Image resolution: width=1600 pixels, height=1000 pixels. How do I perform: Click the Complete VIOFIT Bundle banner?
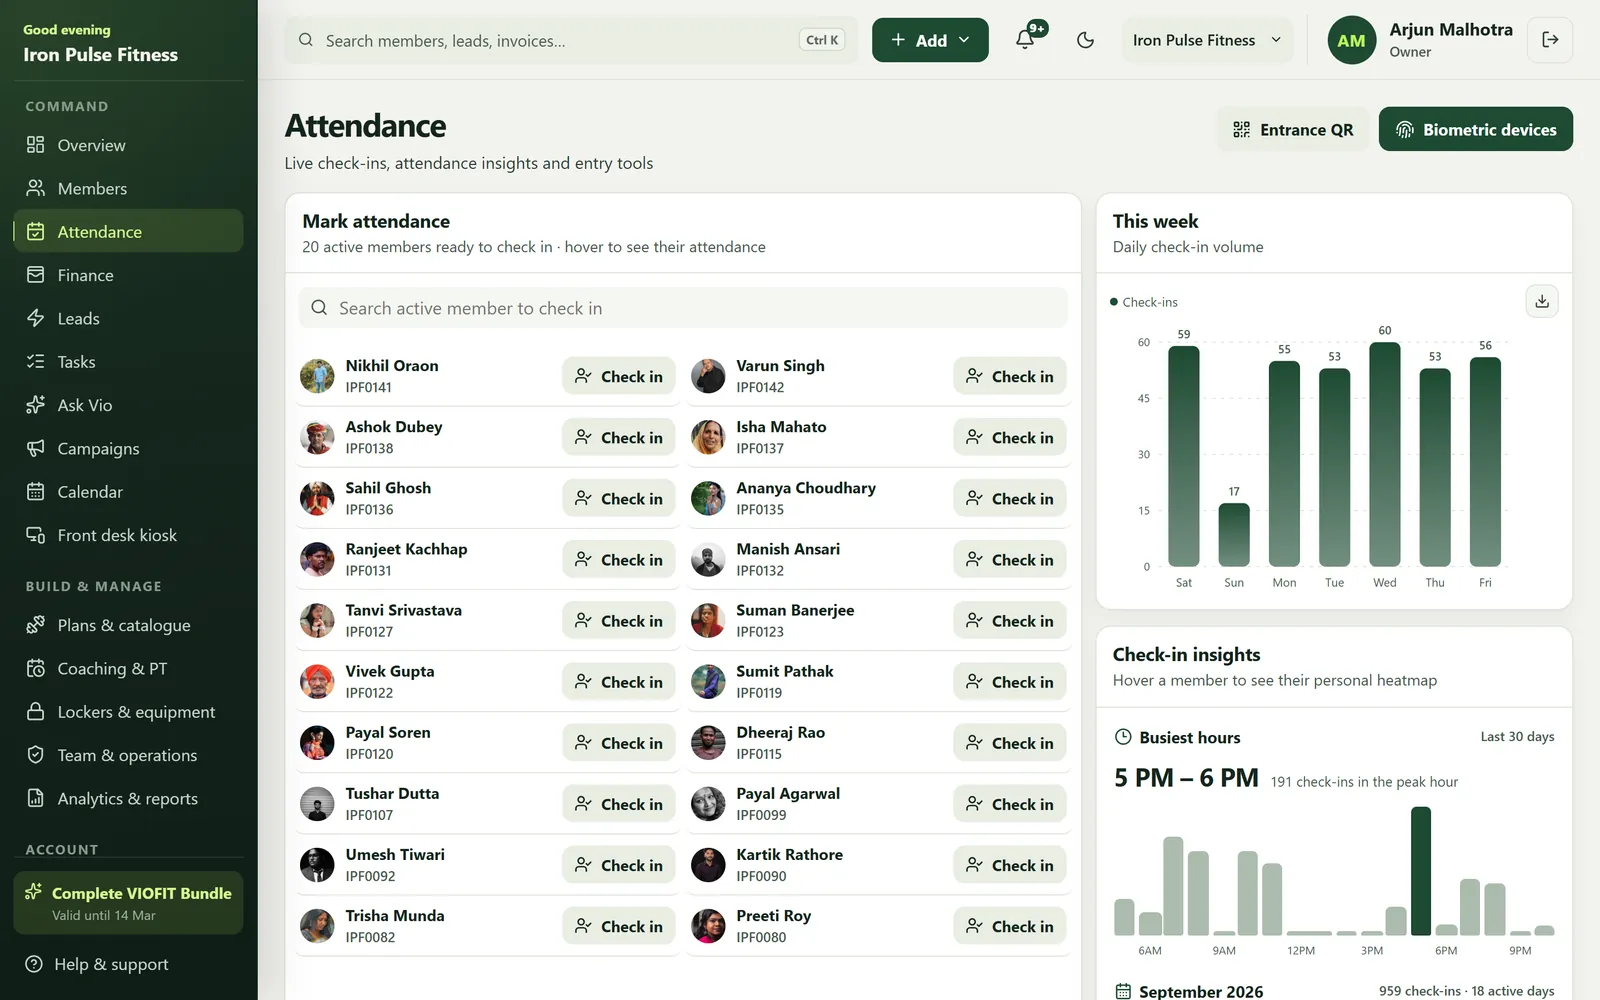tap(128, 903)
